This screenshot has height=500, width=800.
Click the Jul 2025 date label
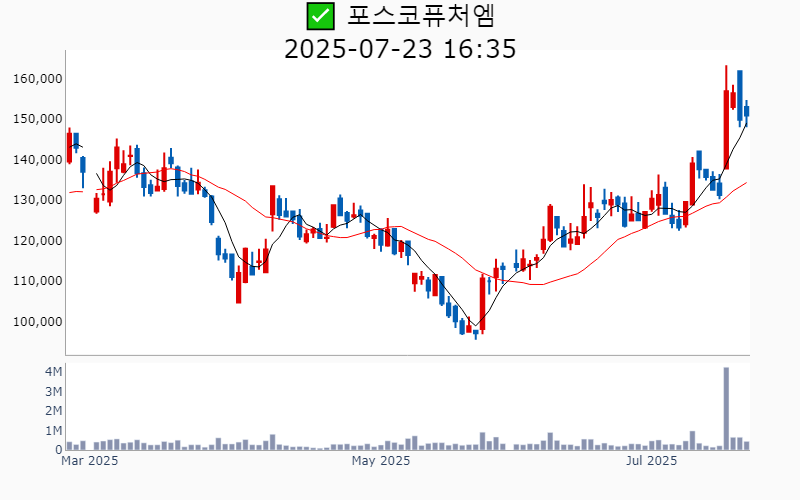(x=652, y=461)
